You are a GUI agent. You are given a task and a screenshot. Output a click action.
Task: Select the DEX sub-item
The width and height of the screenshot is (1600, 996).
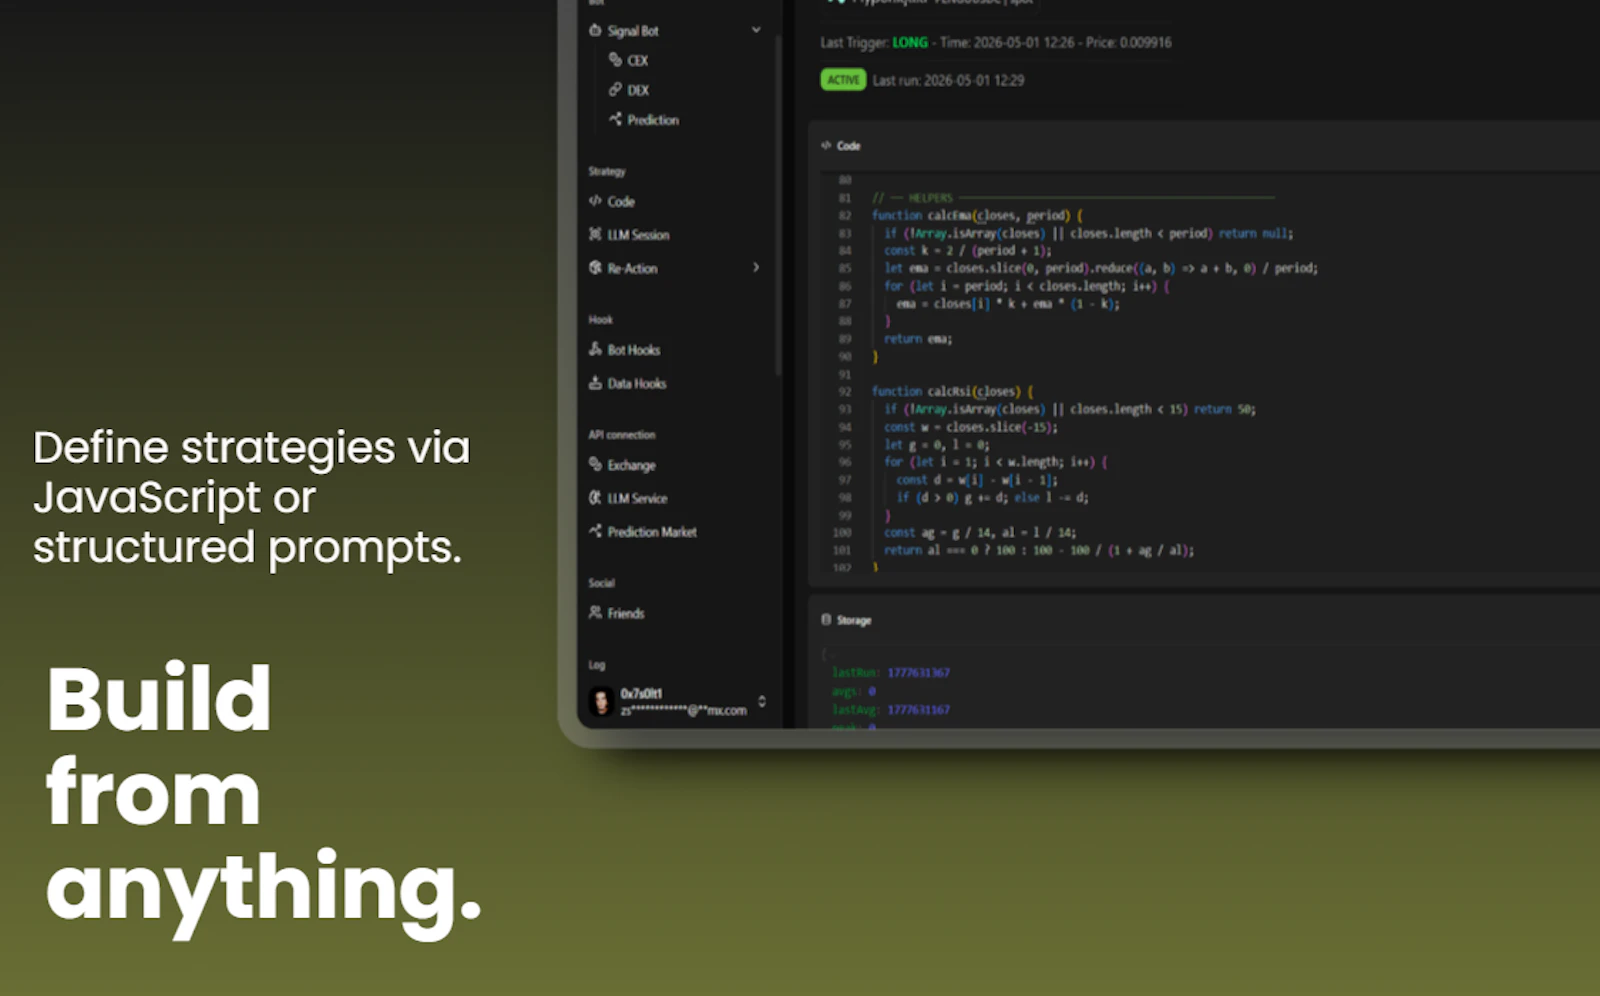tap(638, 91)
